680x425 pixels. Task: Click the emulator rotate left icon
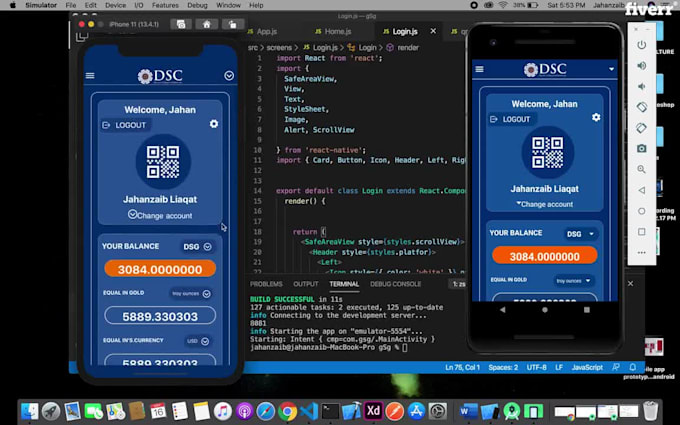pos(641,107)
